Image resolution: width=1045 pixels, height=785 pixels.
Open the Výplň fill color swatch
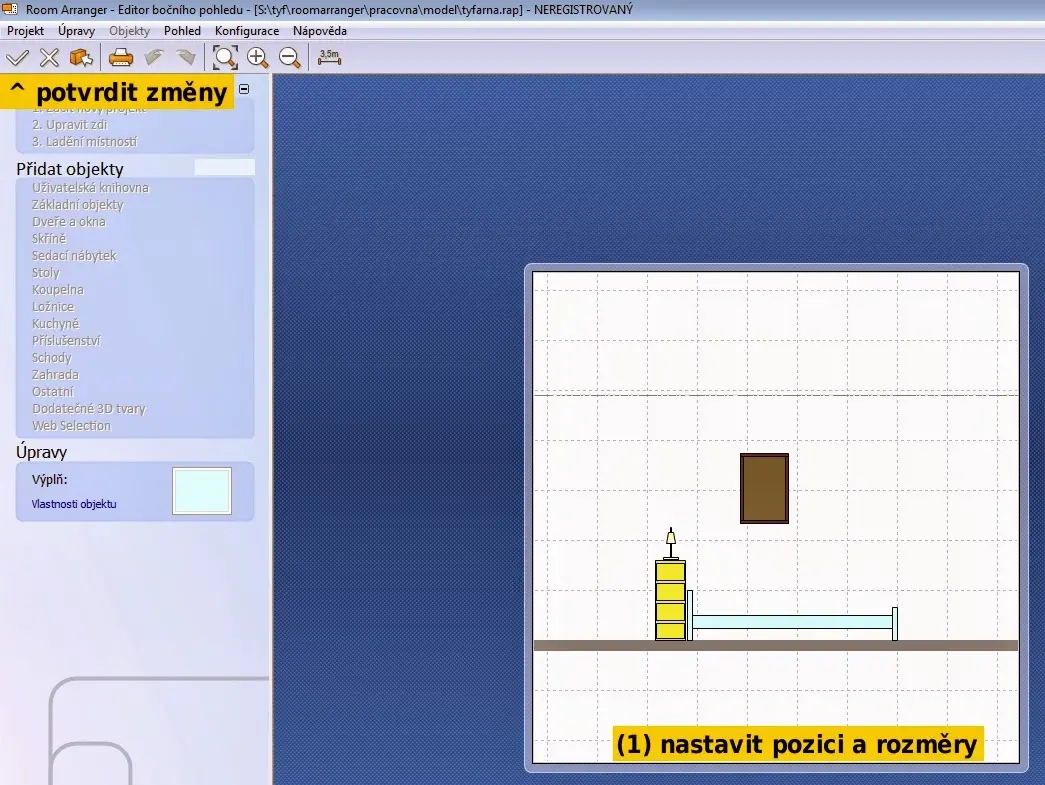coord(202,491)
